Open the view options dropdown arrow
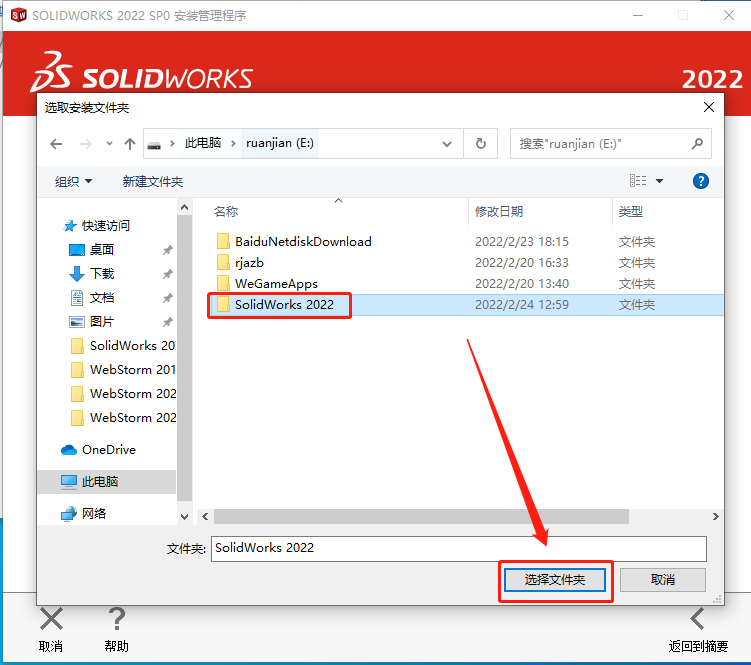The image size is (751, 665). click(660, 181)
